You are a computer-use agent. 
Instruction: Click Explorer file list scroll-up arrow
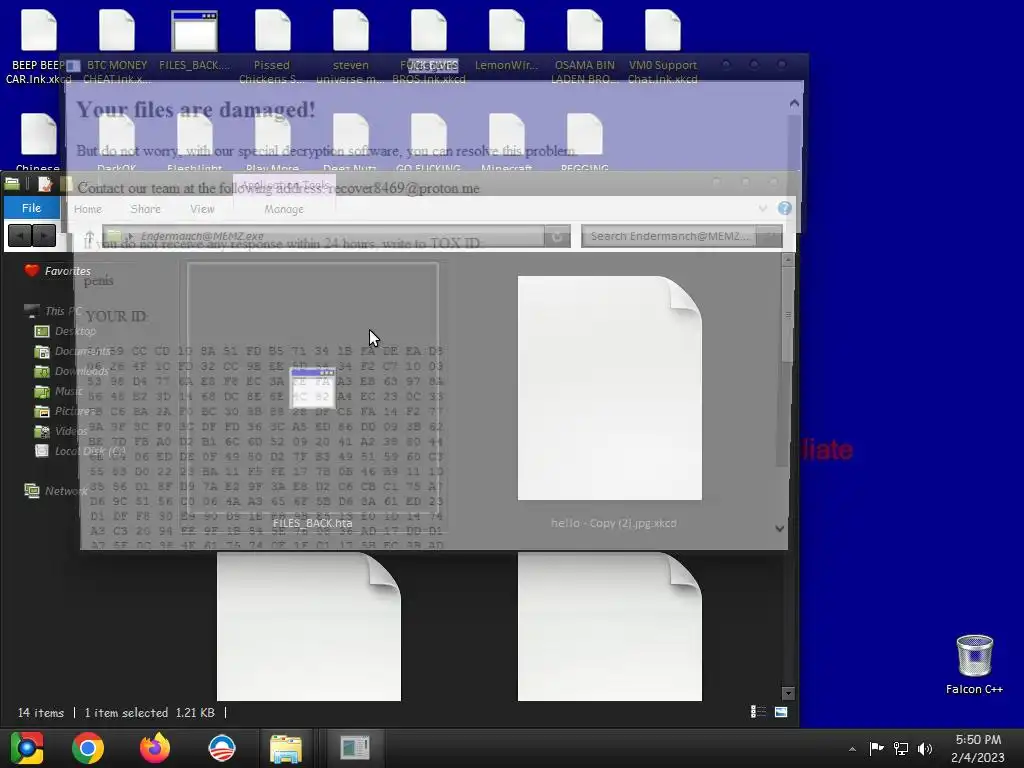coord(788,260)
